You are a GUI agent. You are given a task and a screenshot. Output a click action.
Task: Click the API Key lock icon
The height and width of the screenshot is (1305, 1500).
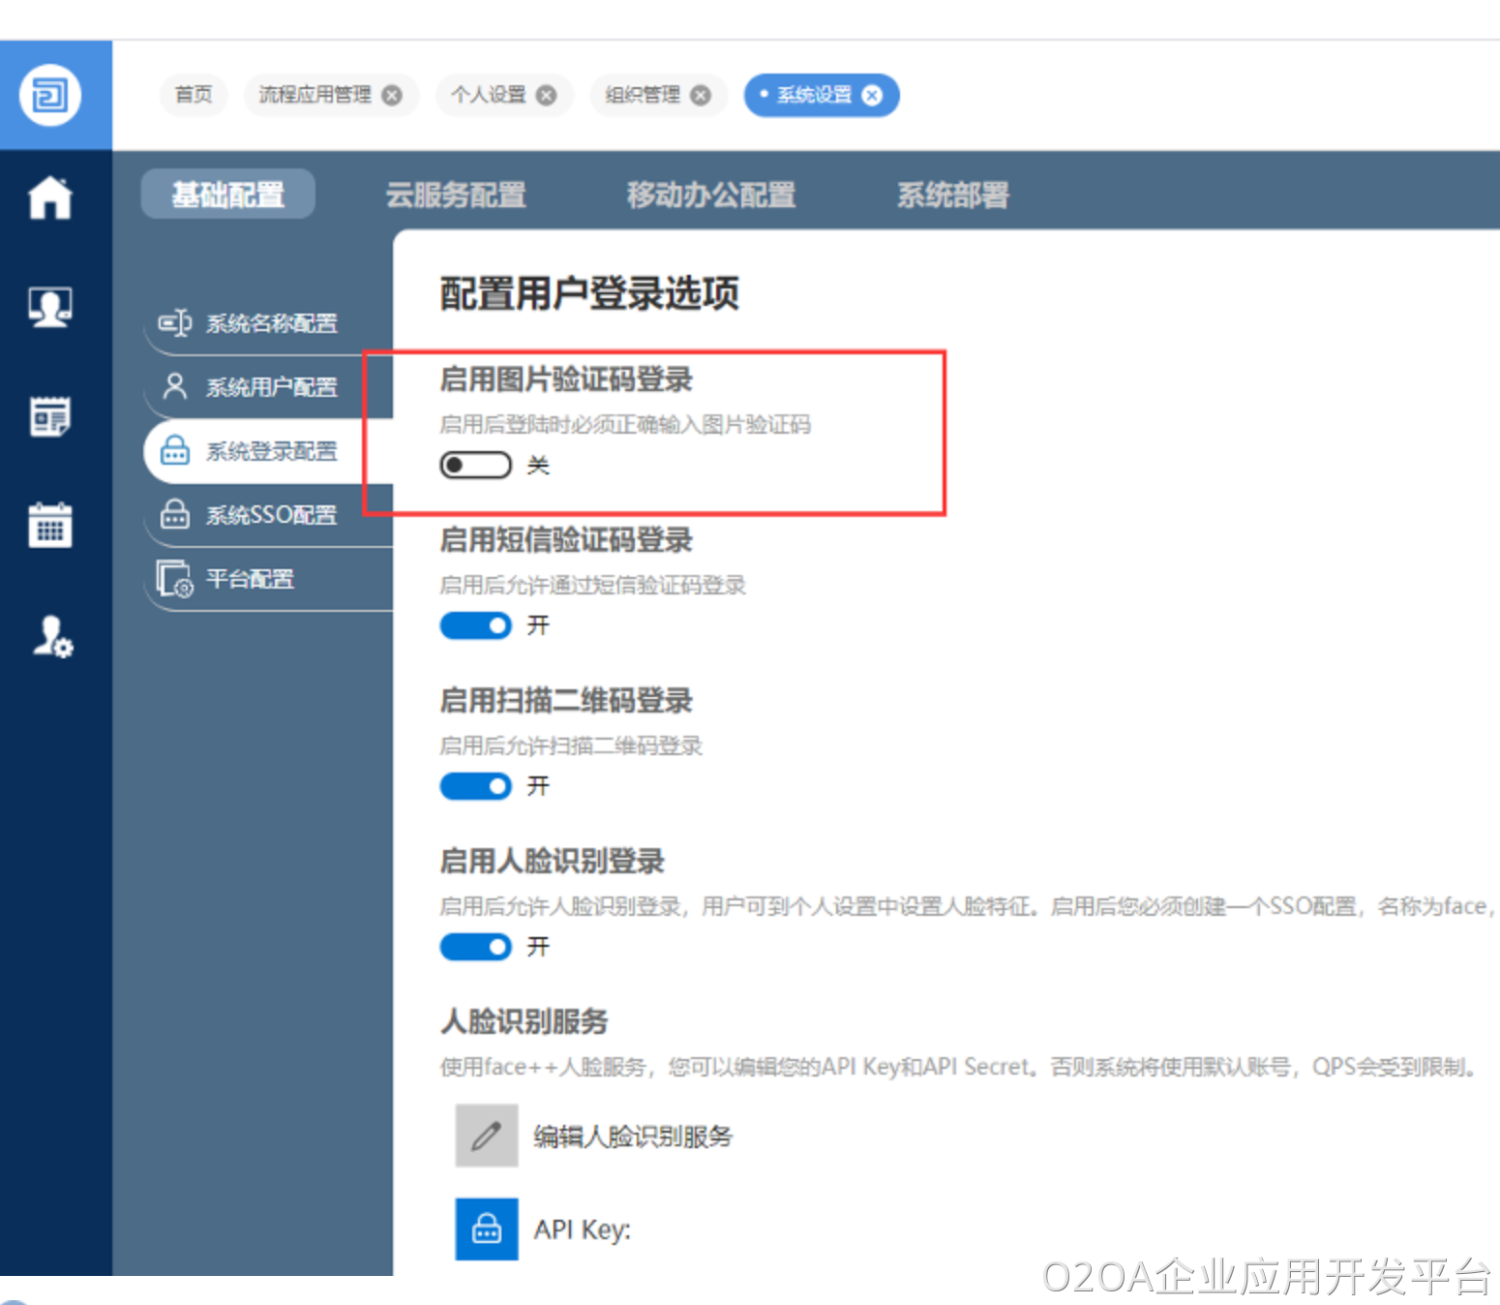click(487, 1229)
